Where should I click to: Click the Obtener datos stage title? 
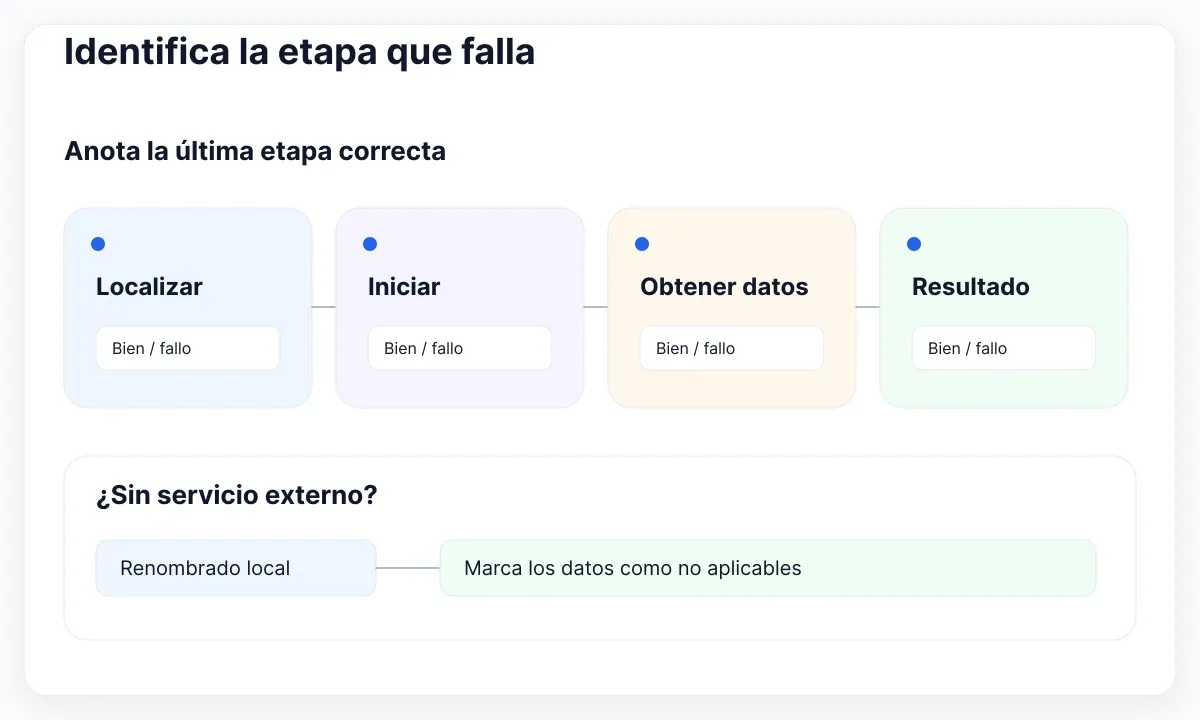[724, 287]
